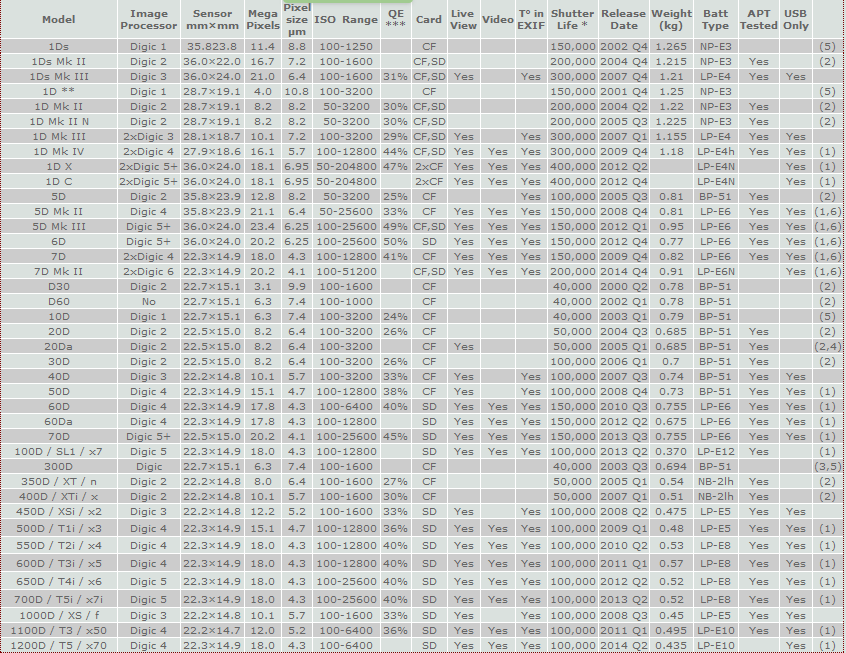Click 'LP-E12' battery type cell

(x=715, y=452)
